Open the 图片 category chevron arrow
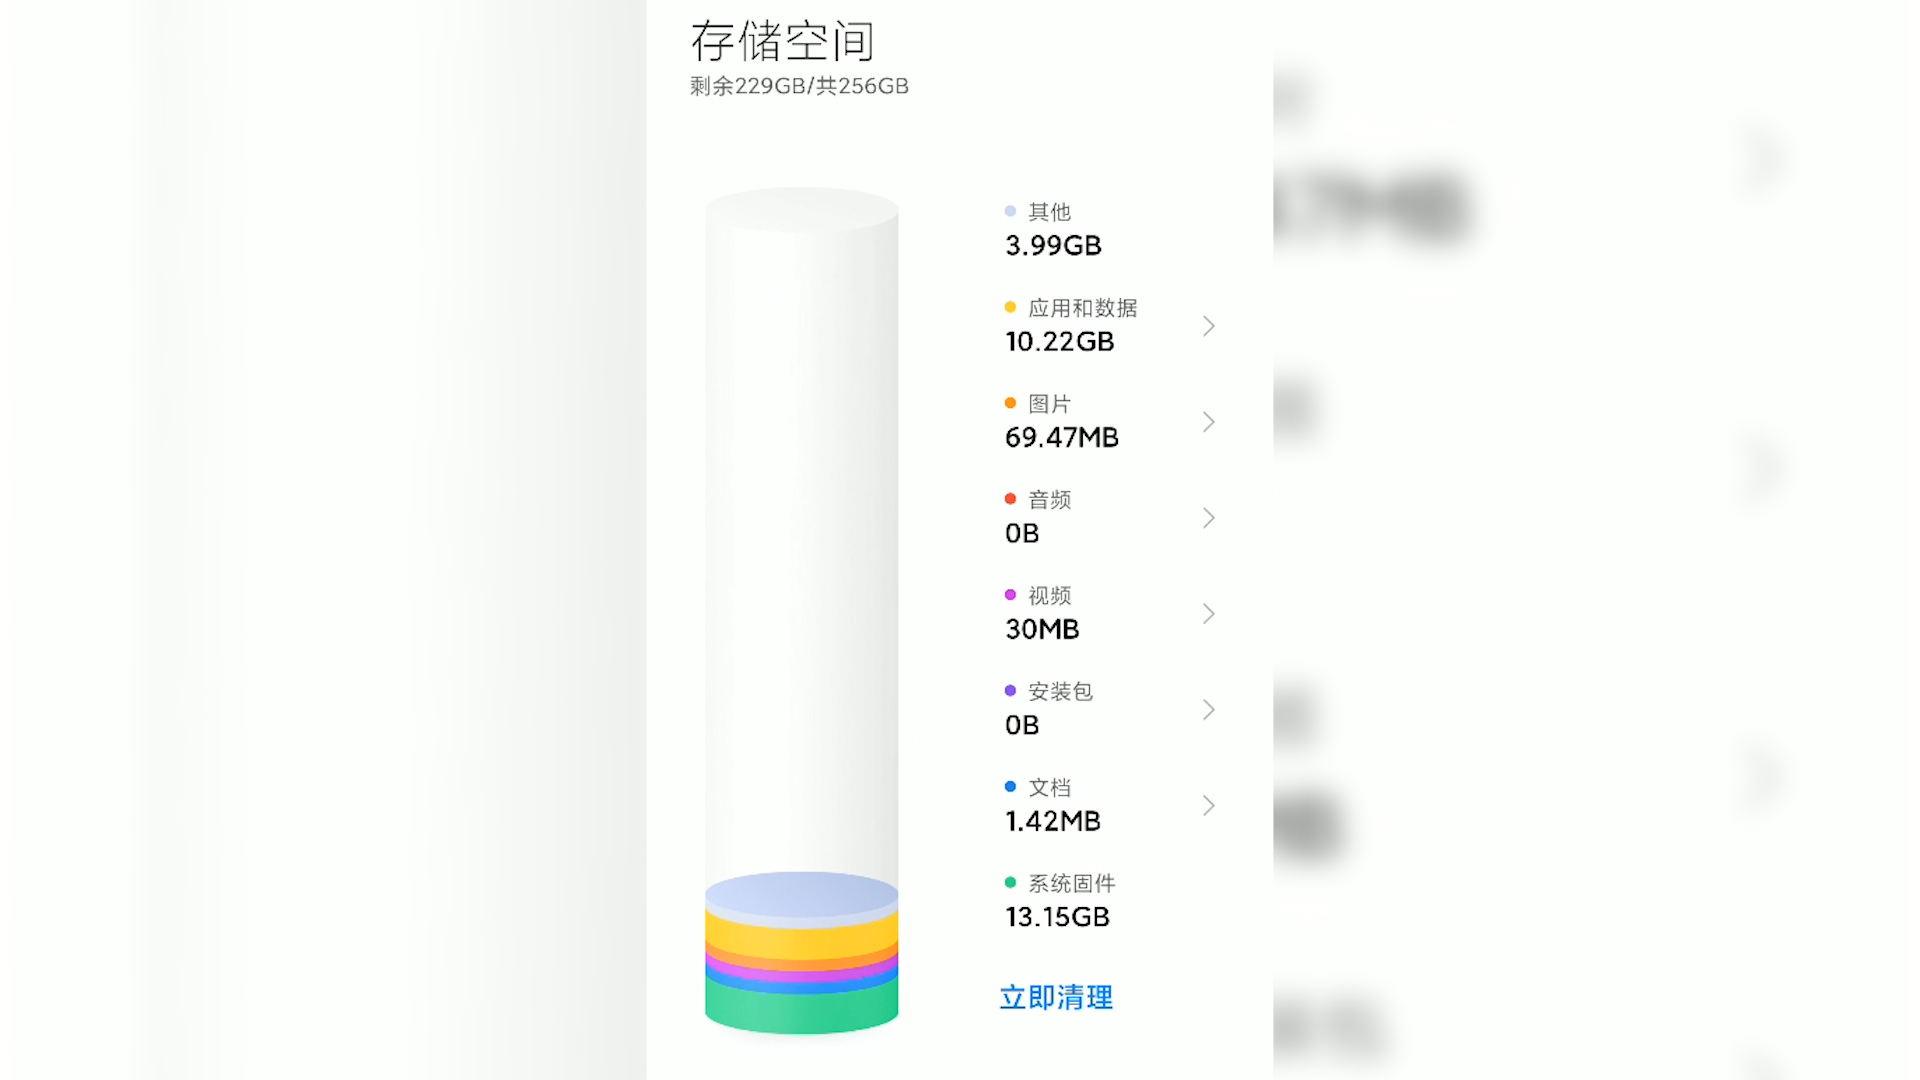Screen dimensions: 1920x1080 pos(1208,422)
